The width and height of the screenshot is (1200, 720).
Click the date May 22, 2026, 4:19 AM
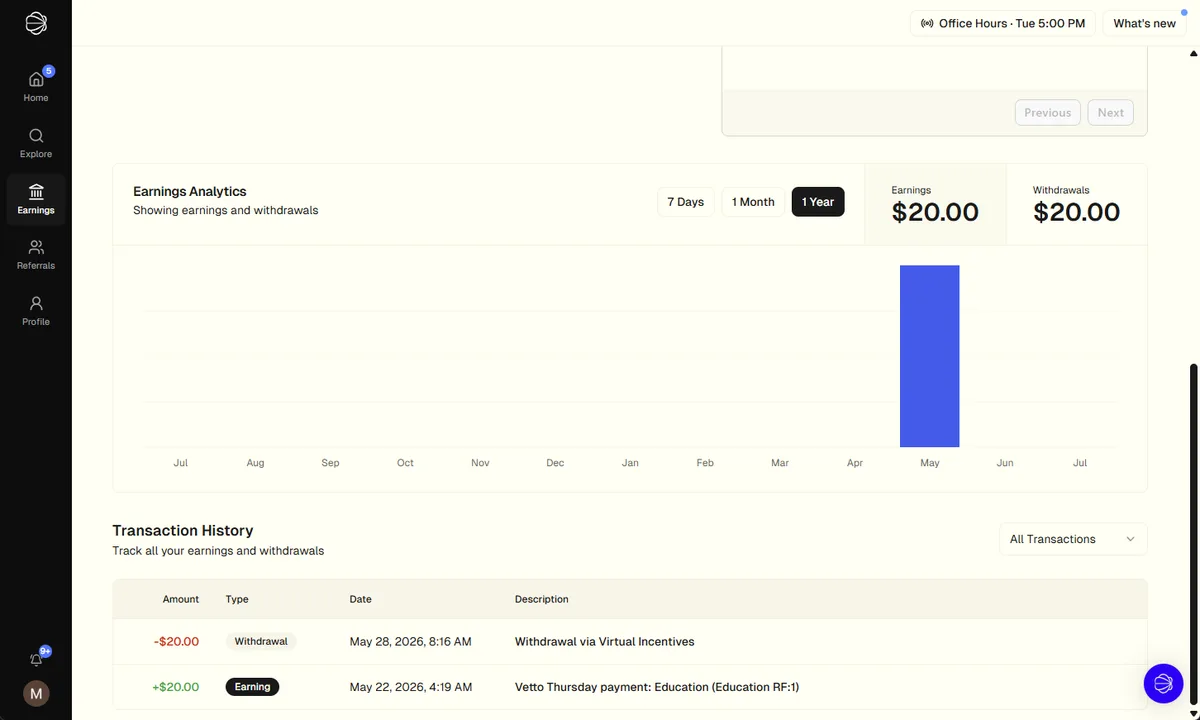(x=410, y=687)
